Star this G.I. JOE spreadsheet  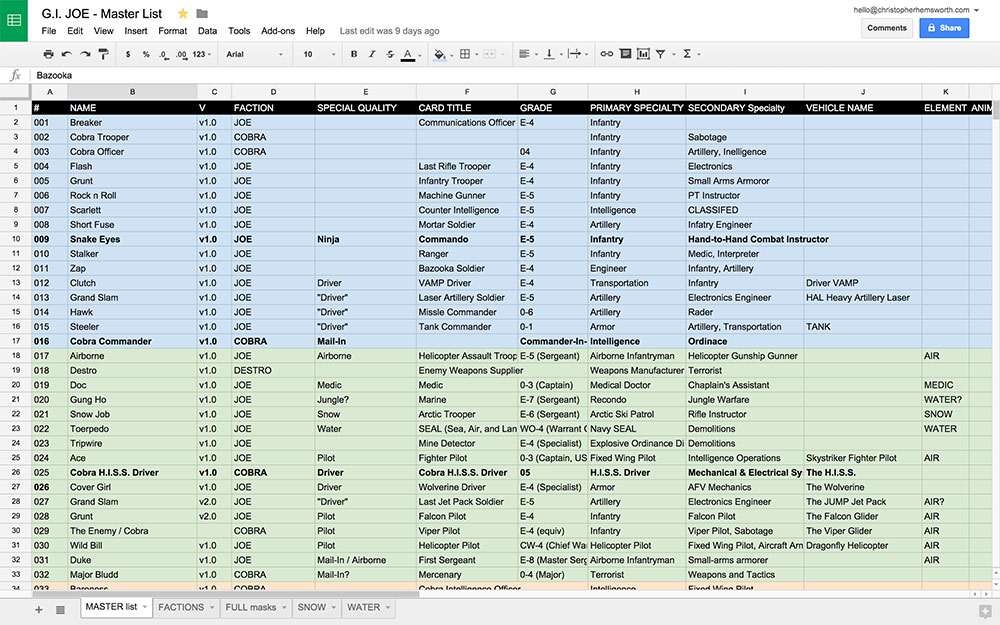[182, 14]
